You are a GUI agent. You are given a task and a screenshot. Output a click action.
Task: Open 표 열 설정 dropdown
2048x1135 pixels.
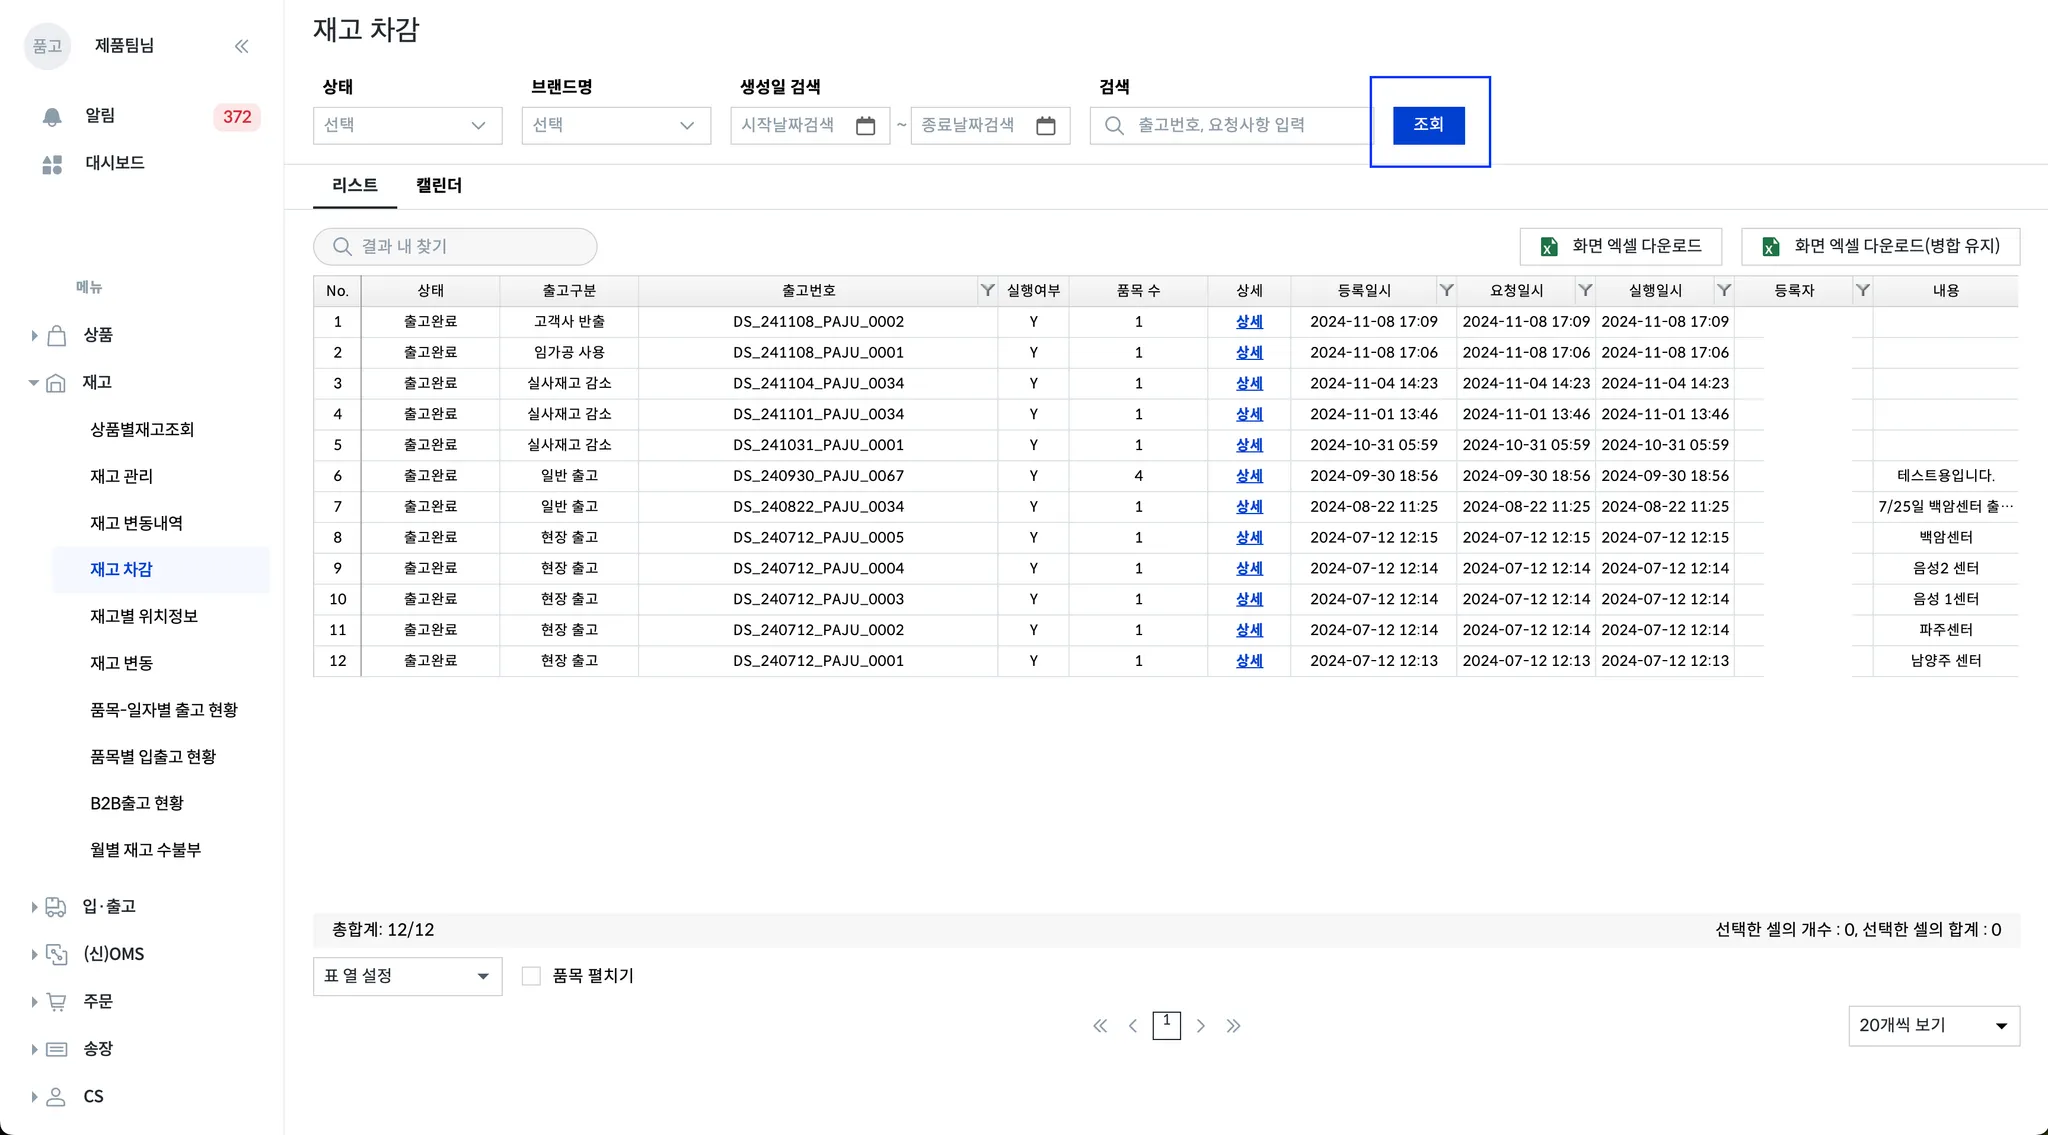[x=407, y=976]
